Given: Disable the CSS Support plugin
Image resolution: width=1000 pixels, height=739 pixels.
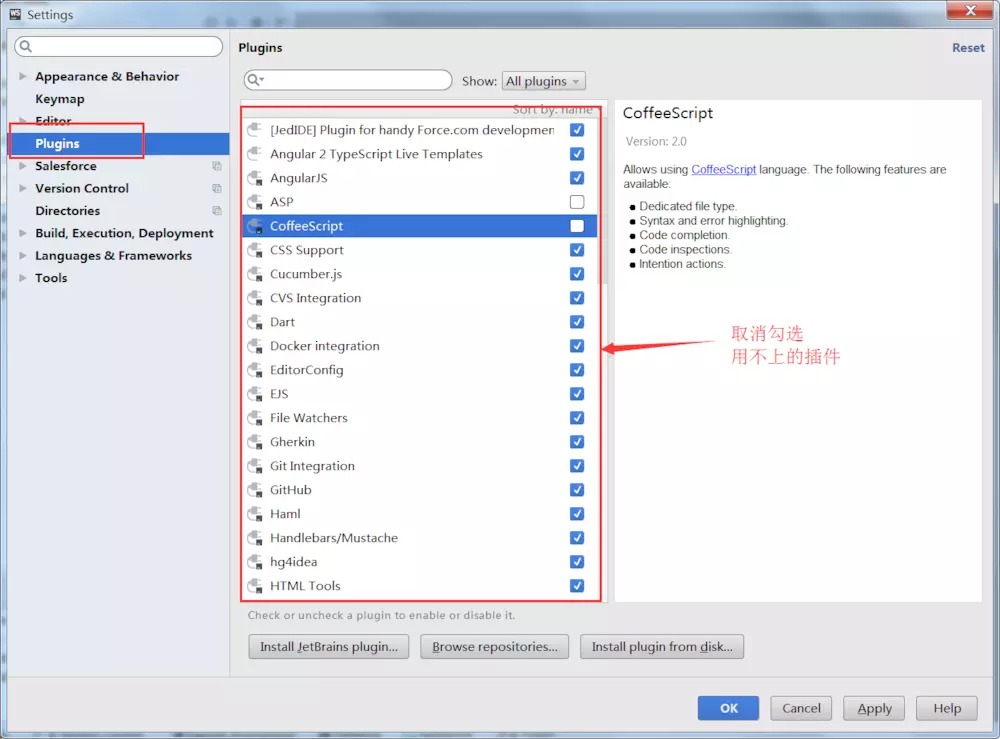Looking at the screenshot, I should tap(577, 250).
